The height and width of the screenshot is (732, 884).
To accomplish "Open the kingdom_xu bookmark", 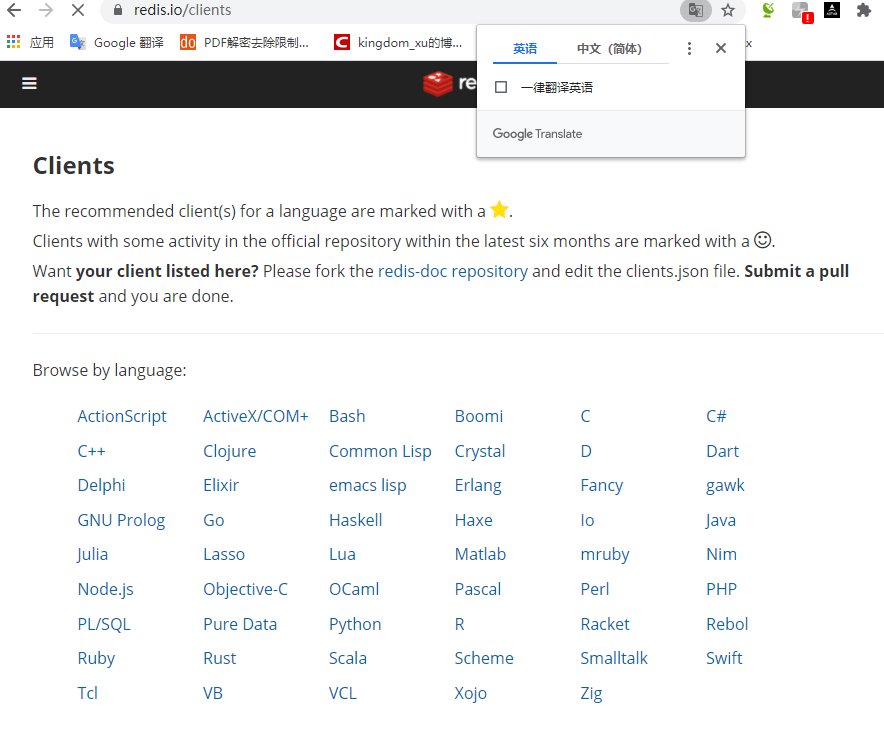I will tap(398, 42).
